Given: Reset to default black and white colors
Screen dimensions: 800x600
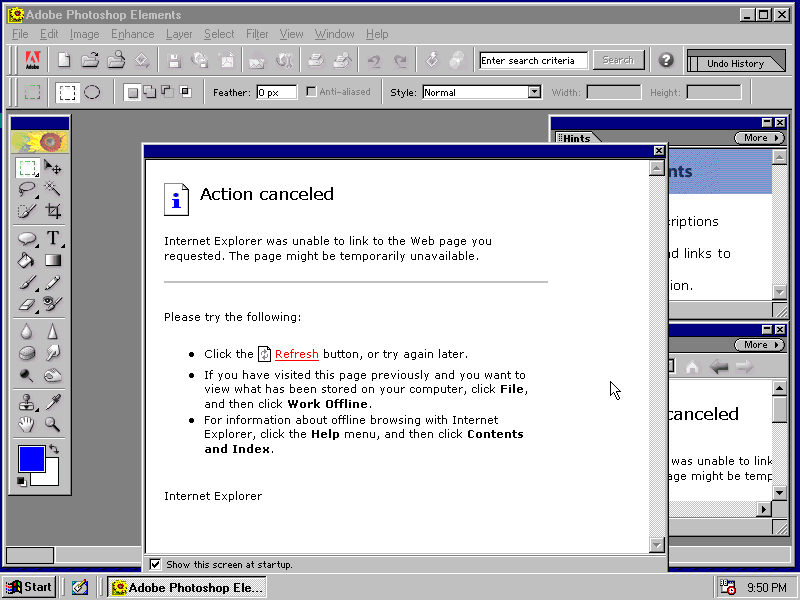Looking at the screenshot, I should [x=21, y=481].
